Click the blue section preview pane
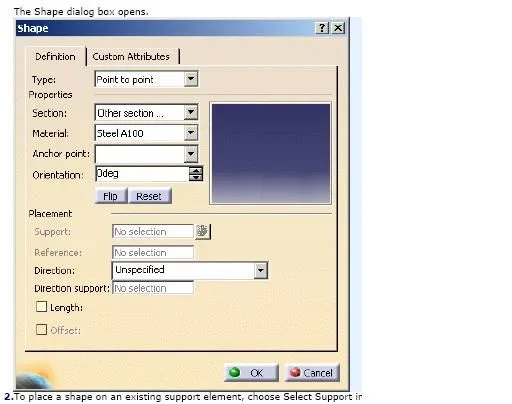This screenshot has width=512, height=404. (271, 153)
